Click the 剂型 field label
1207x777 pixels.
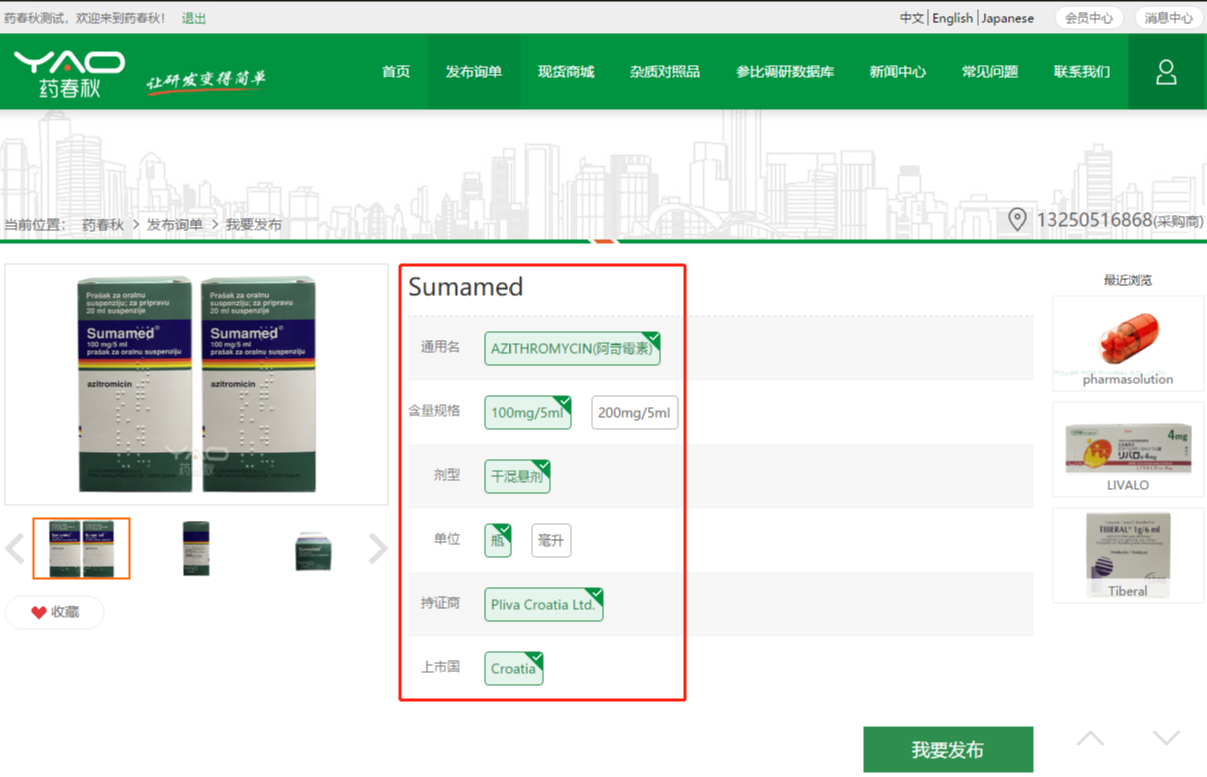click(x=447, y=475)
